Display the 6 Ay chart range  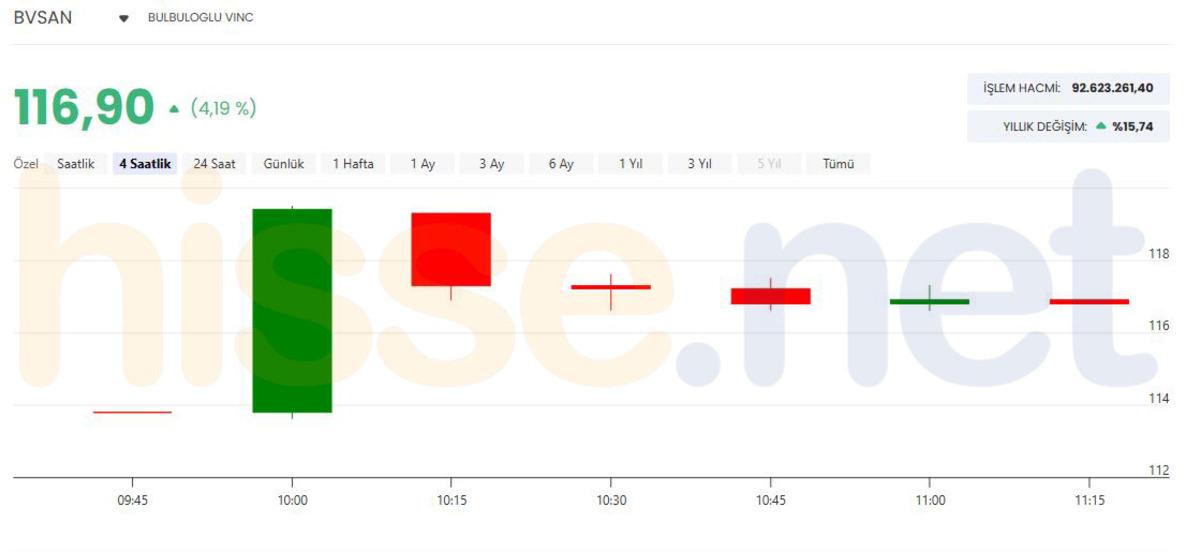[561, 164]
